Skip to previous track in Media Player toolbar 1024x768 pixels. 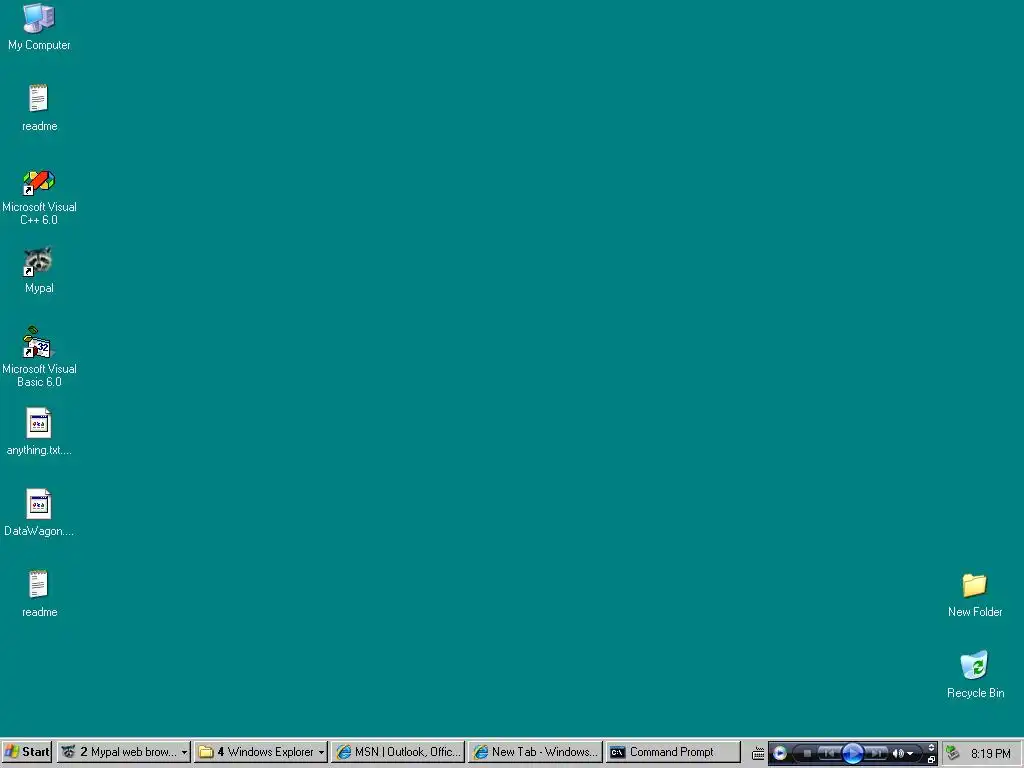coord(829,754)
